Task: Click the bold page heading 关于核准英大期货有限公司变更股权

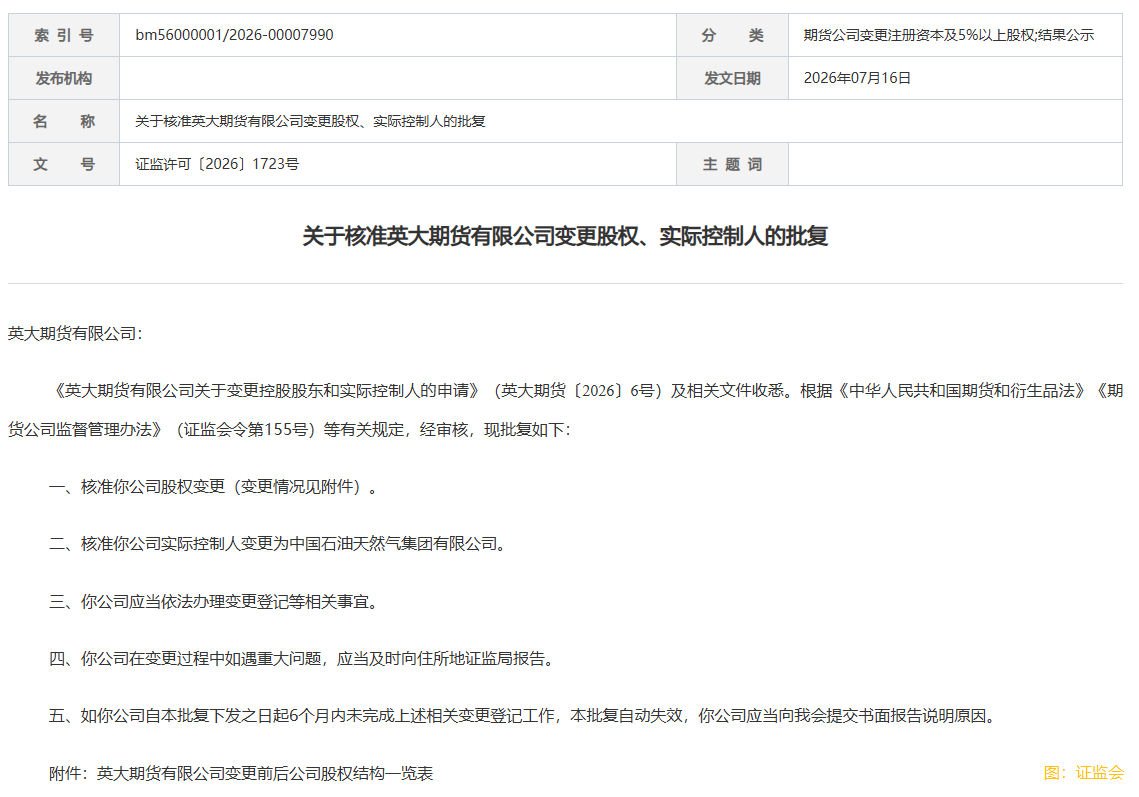Action: (565, 236)
